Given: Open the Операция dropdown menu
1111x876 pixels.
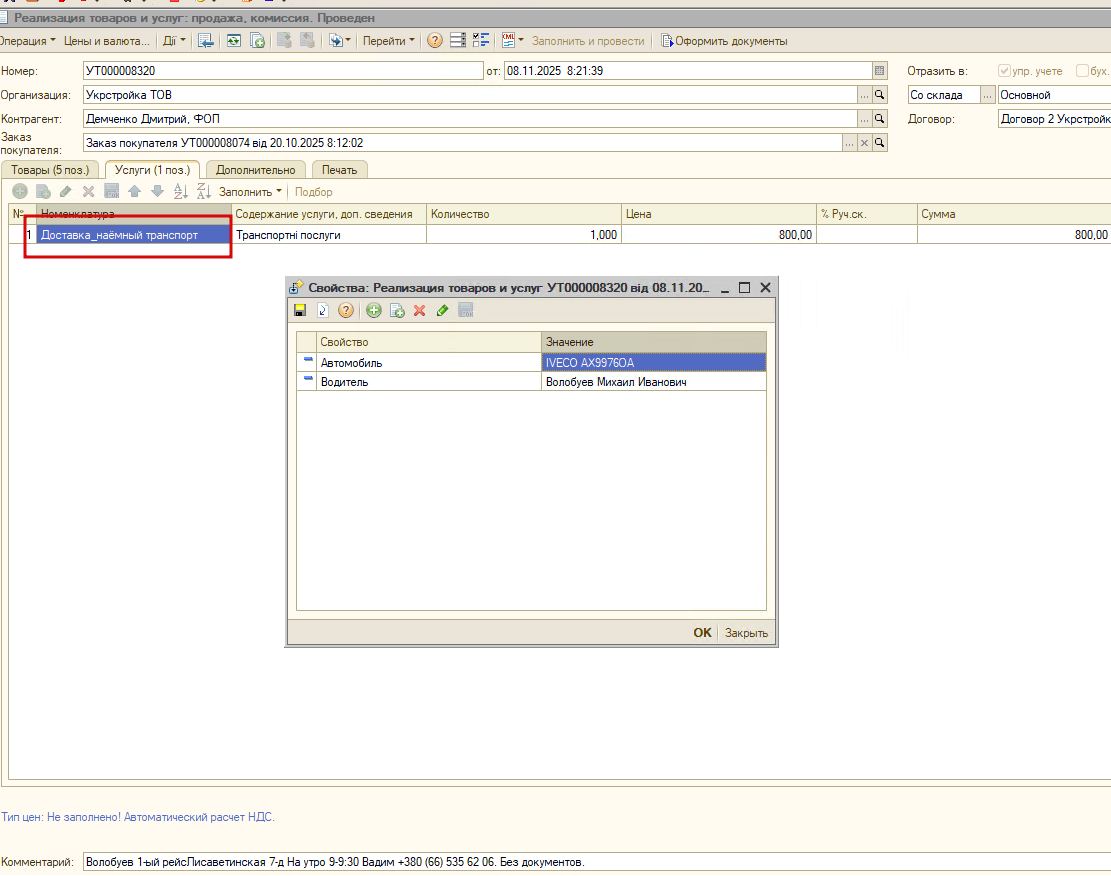Looking at the screenshot, I should click(x=27, y=40).
